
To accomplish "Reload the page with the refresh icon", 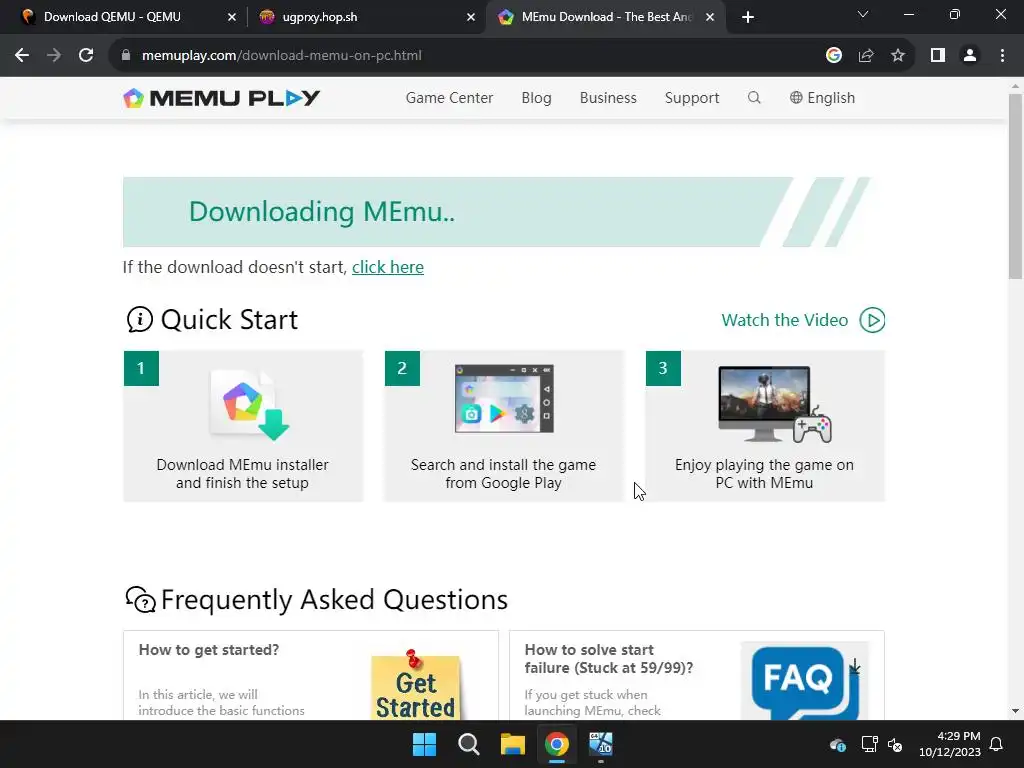I will tap(86, 56).
